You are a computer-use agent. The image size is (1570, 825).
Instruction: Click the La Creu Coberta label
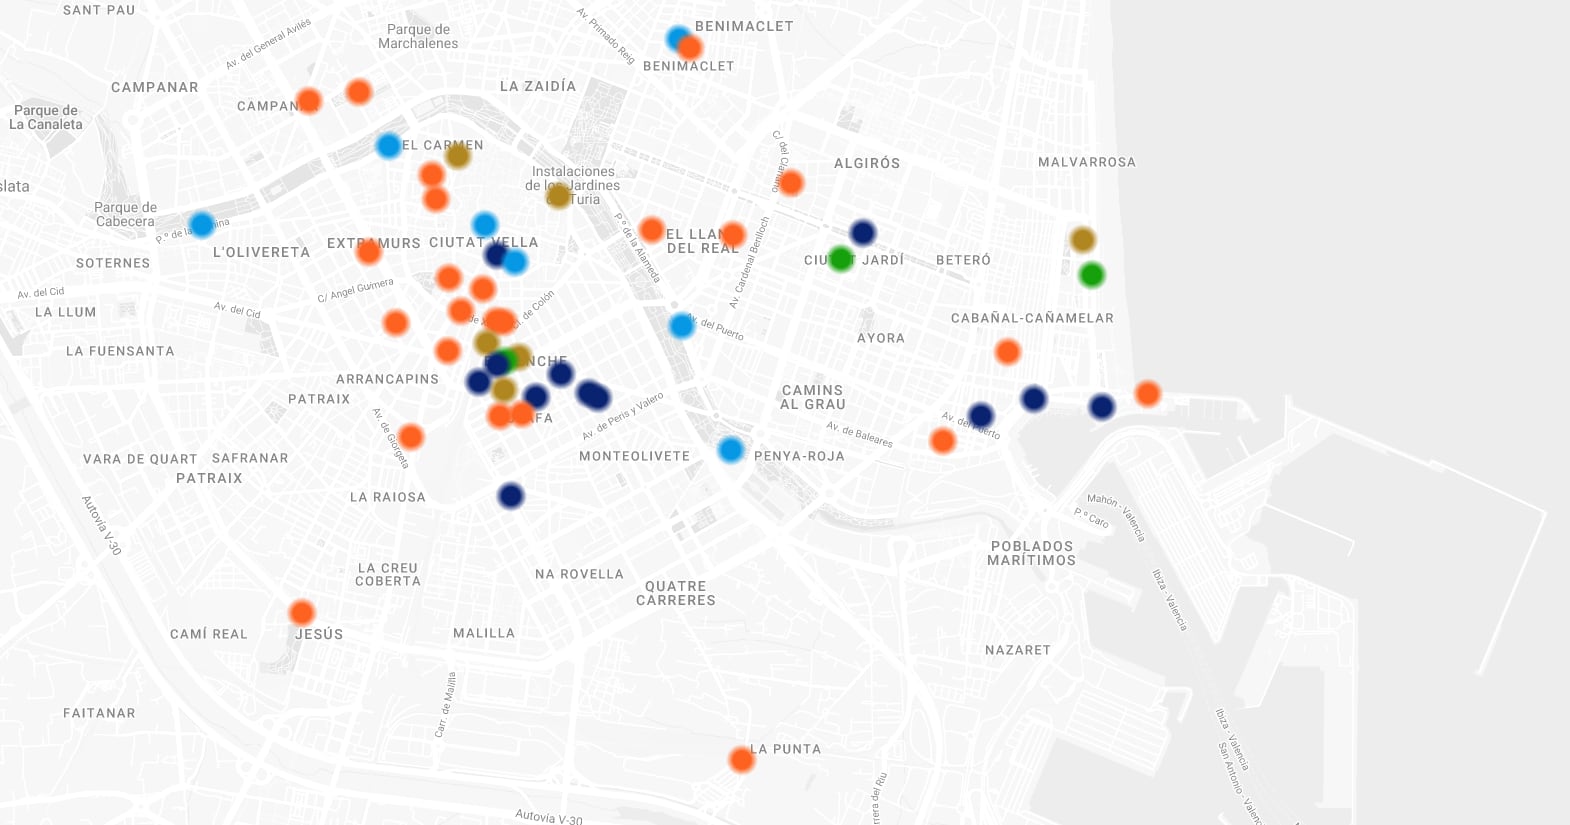tap(388, 574)
